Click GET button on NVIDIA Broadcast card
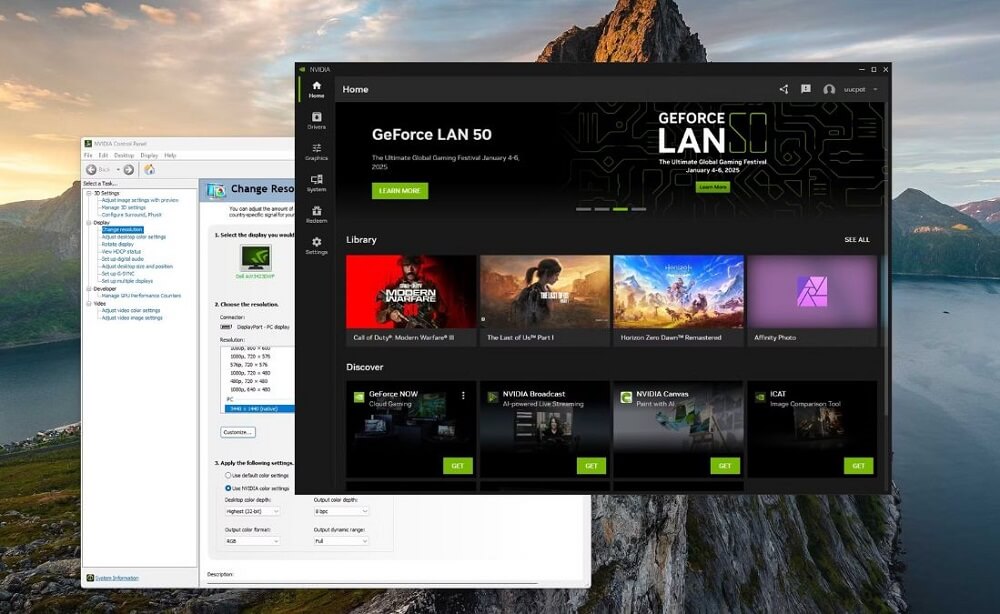Image resolution: width=1000 pixels, height=614 pixels. (x=591, y=466)
